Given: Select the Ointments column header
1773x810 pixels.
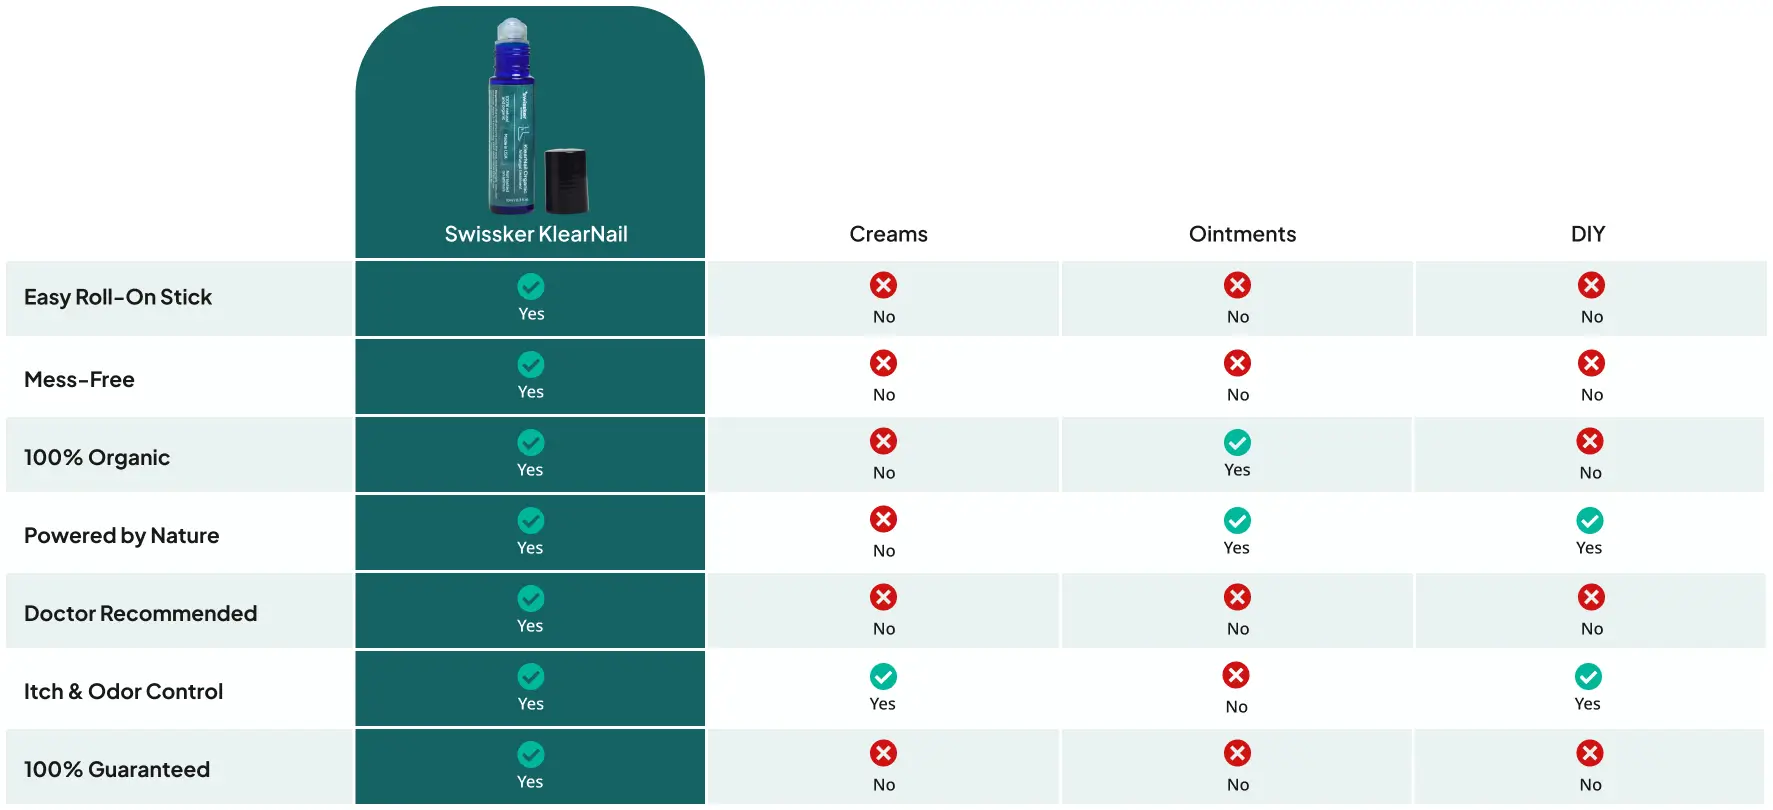Looking at the screenshot, I should [1242, 234].
